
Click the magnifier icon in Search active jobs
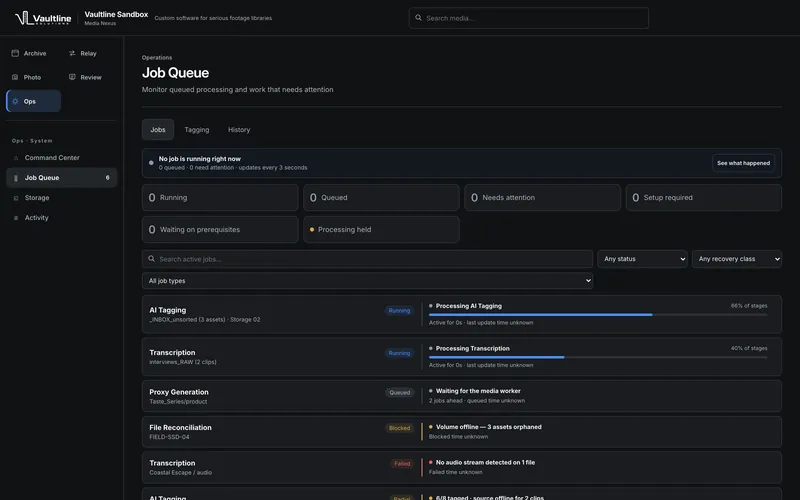coord(152,259)
